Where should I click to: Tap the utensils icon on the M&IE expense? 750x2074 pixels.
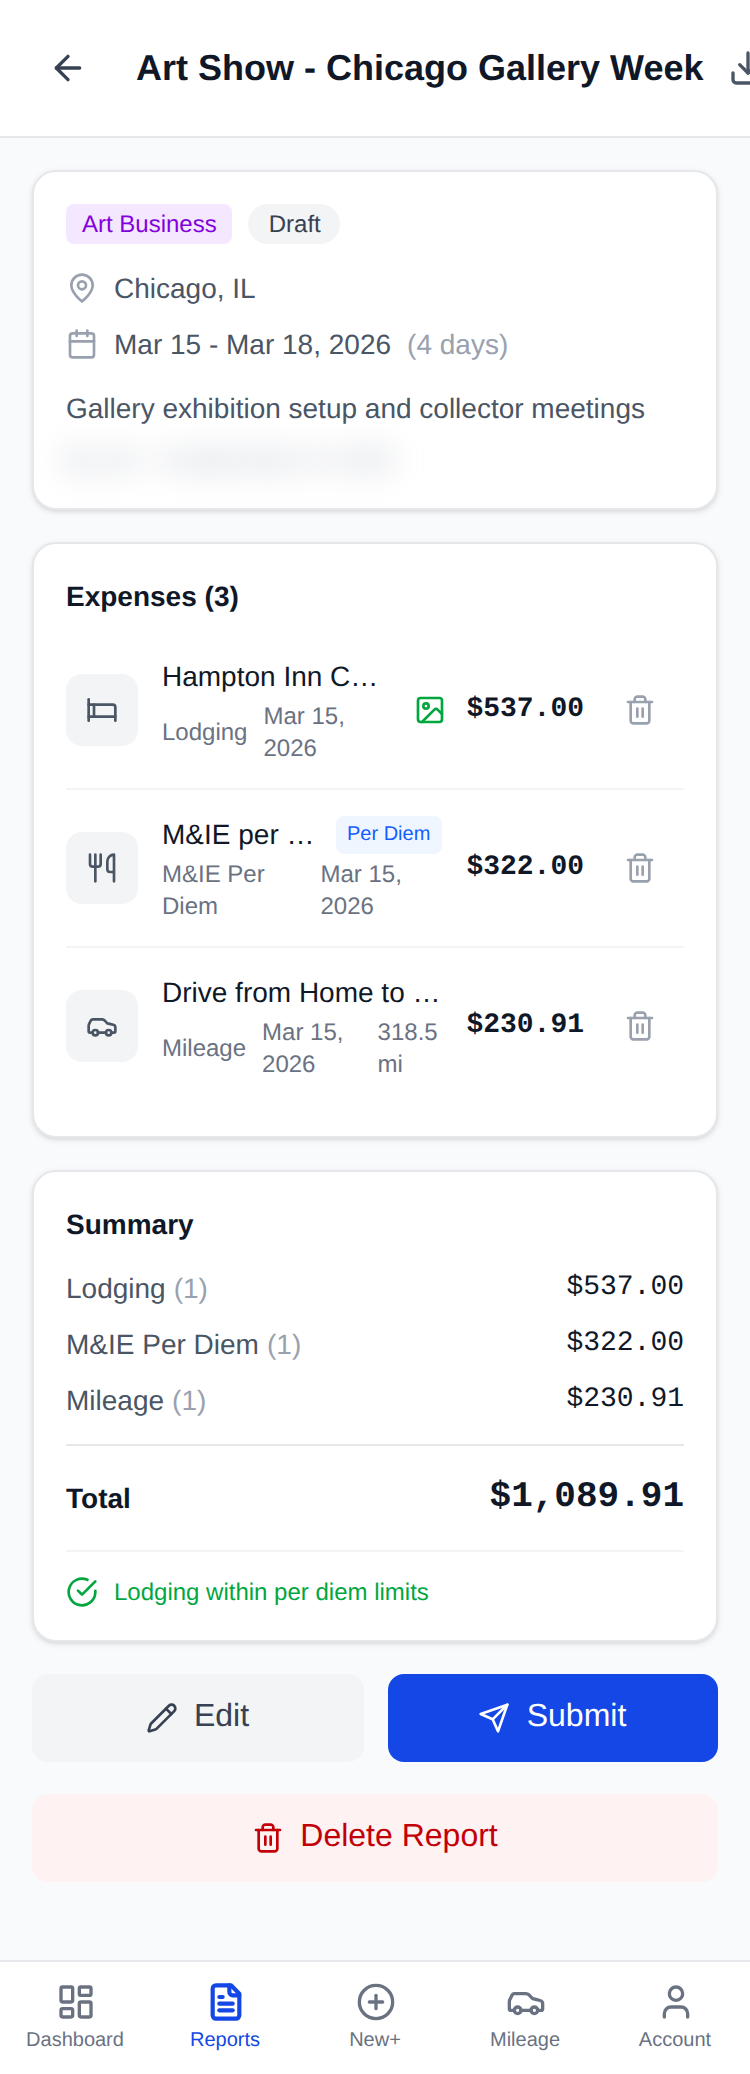click(x=101, y=868)
